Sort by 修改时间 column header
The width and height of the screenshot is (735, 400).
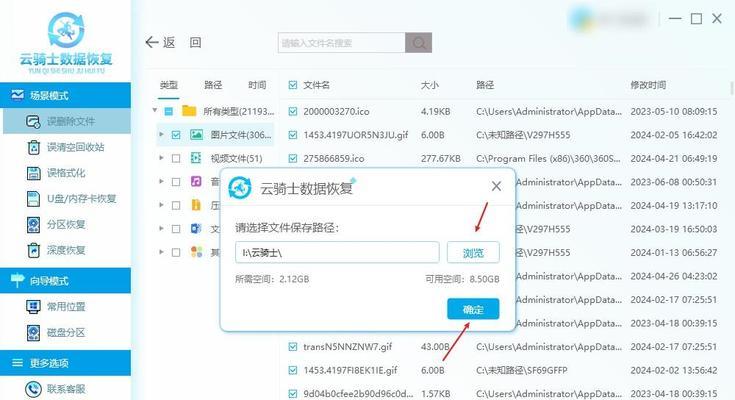click(x=648, y=85)
